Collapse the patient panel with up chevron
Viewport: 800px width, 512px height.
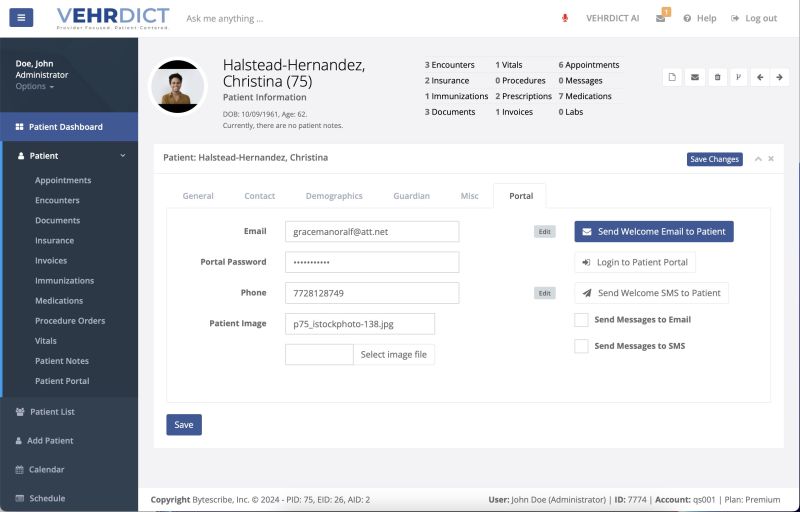point(758,159)
